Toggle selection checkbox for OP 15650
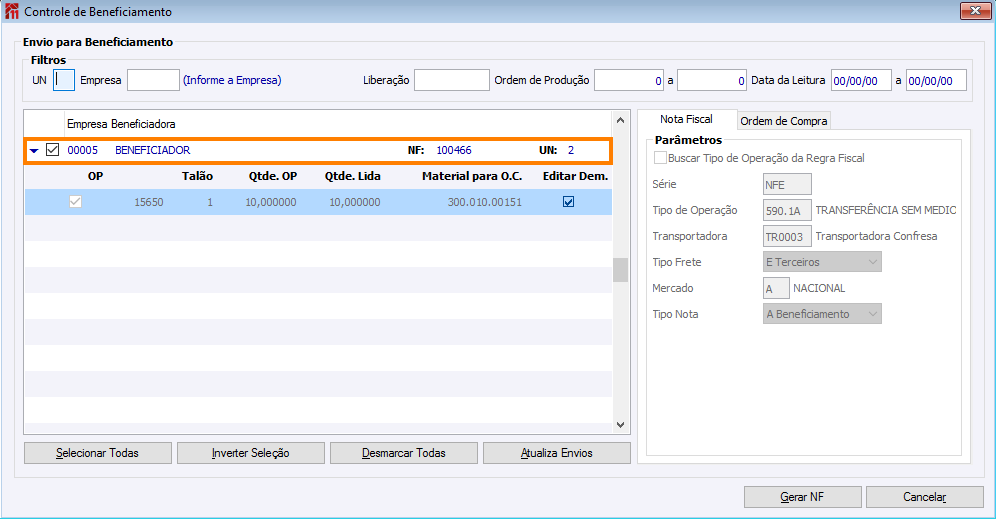 pyautogui.click(x=76, y=202)
